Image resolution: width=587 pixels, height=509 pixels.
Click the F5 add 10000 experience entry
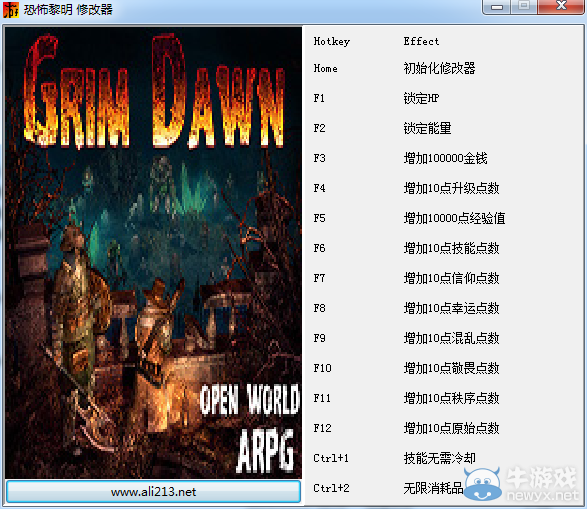point(454,218)
